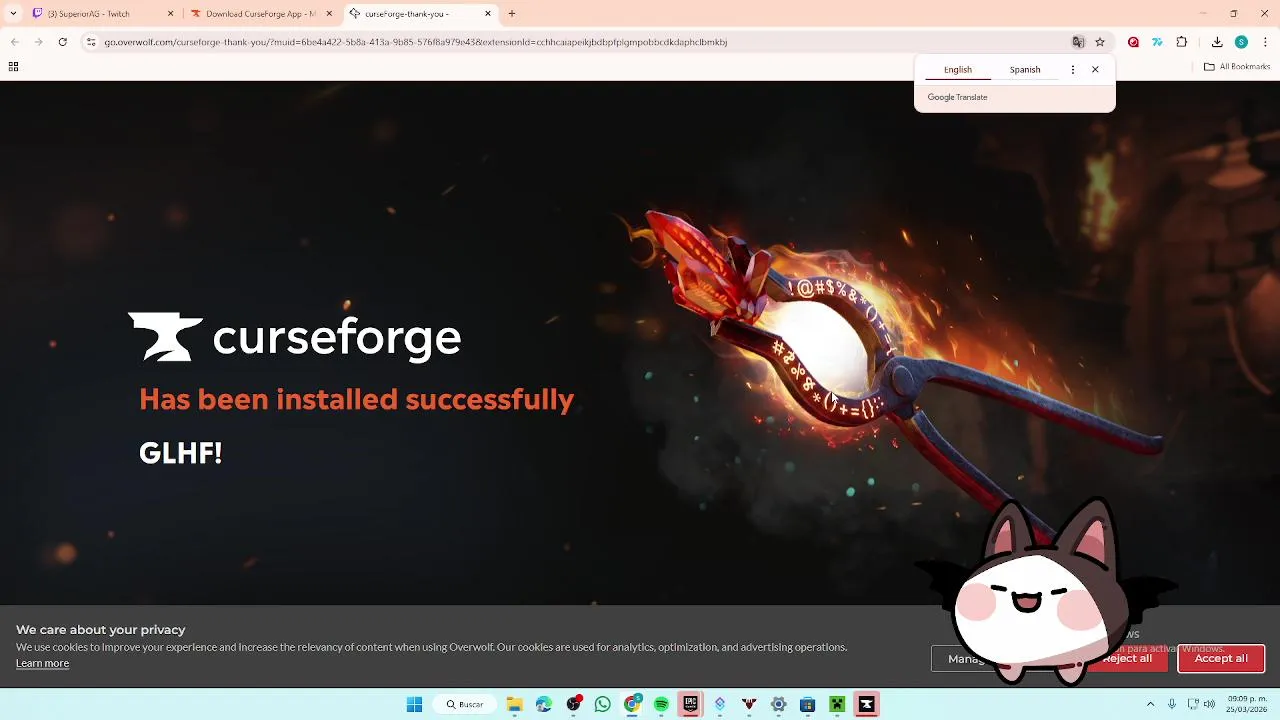Open the volume control in system tray
Image resolution: width=1280 pixels, height=720 pixels.
[x=1210, y=705]
